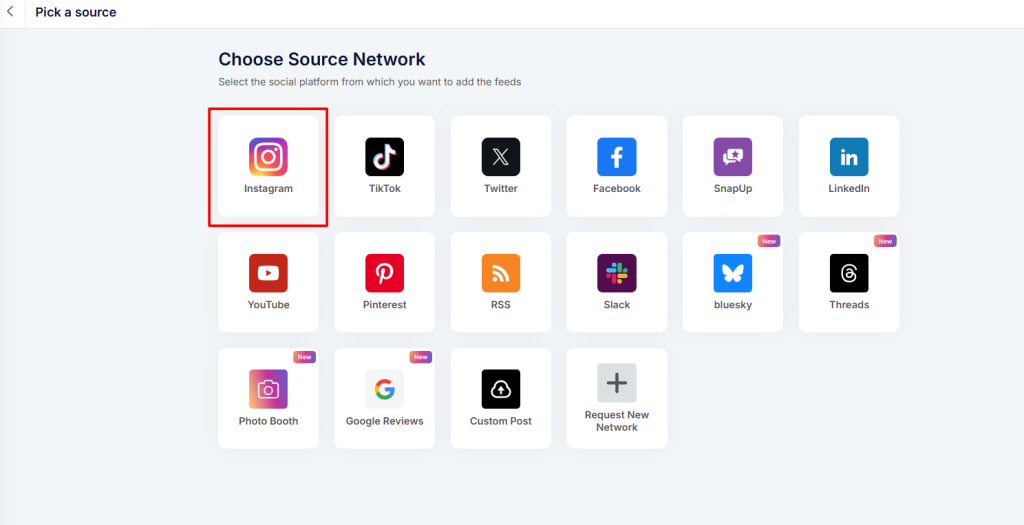Choose the Pinterest icon

(385, 273)
